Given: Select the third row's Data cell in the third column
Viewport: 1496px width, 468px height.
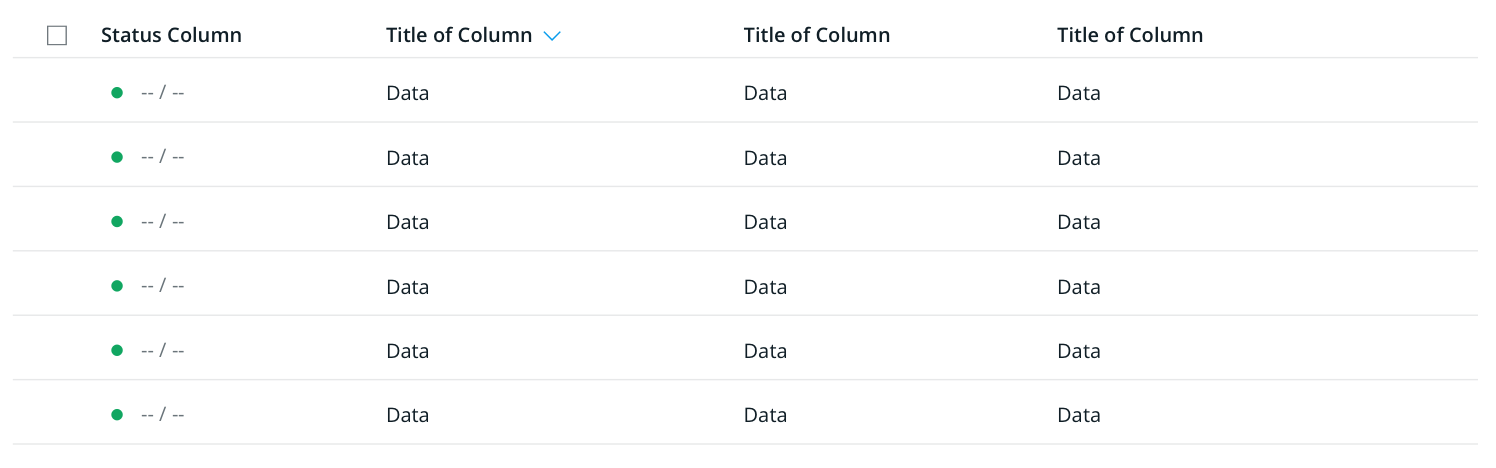Looking at the screenshot, I should click(766, 222).
